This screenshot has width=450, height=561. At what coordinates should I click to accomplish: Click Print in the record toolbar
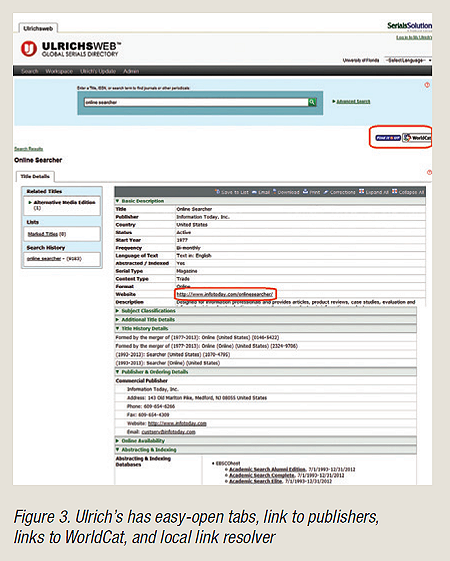pyautogui.click(x=312, y=192)
